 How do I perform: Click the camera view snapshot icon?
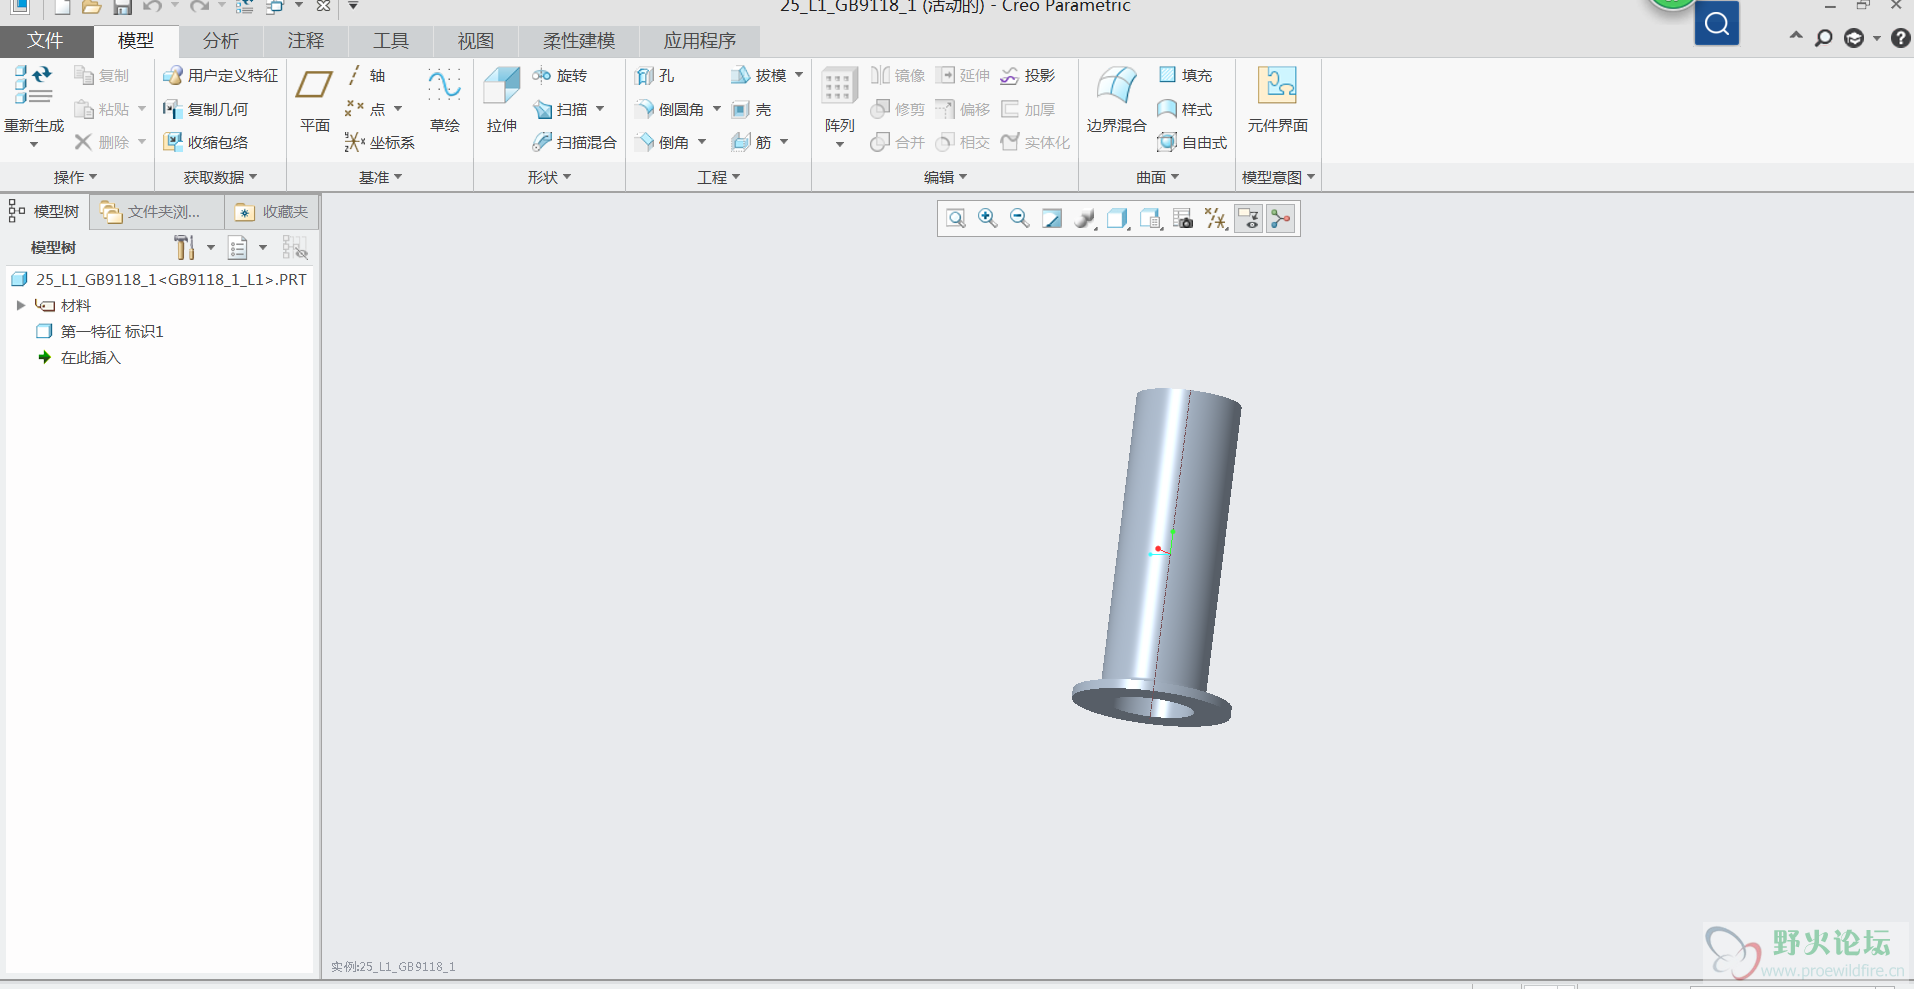point(1183,218)
